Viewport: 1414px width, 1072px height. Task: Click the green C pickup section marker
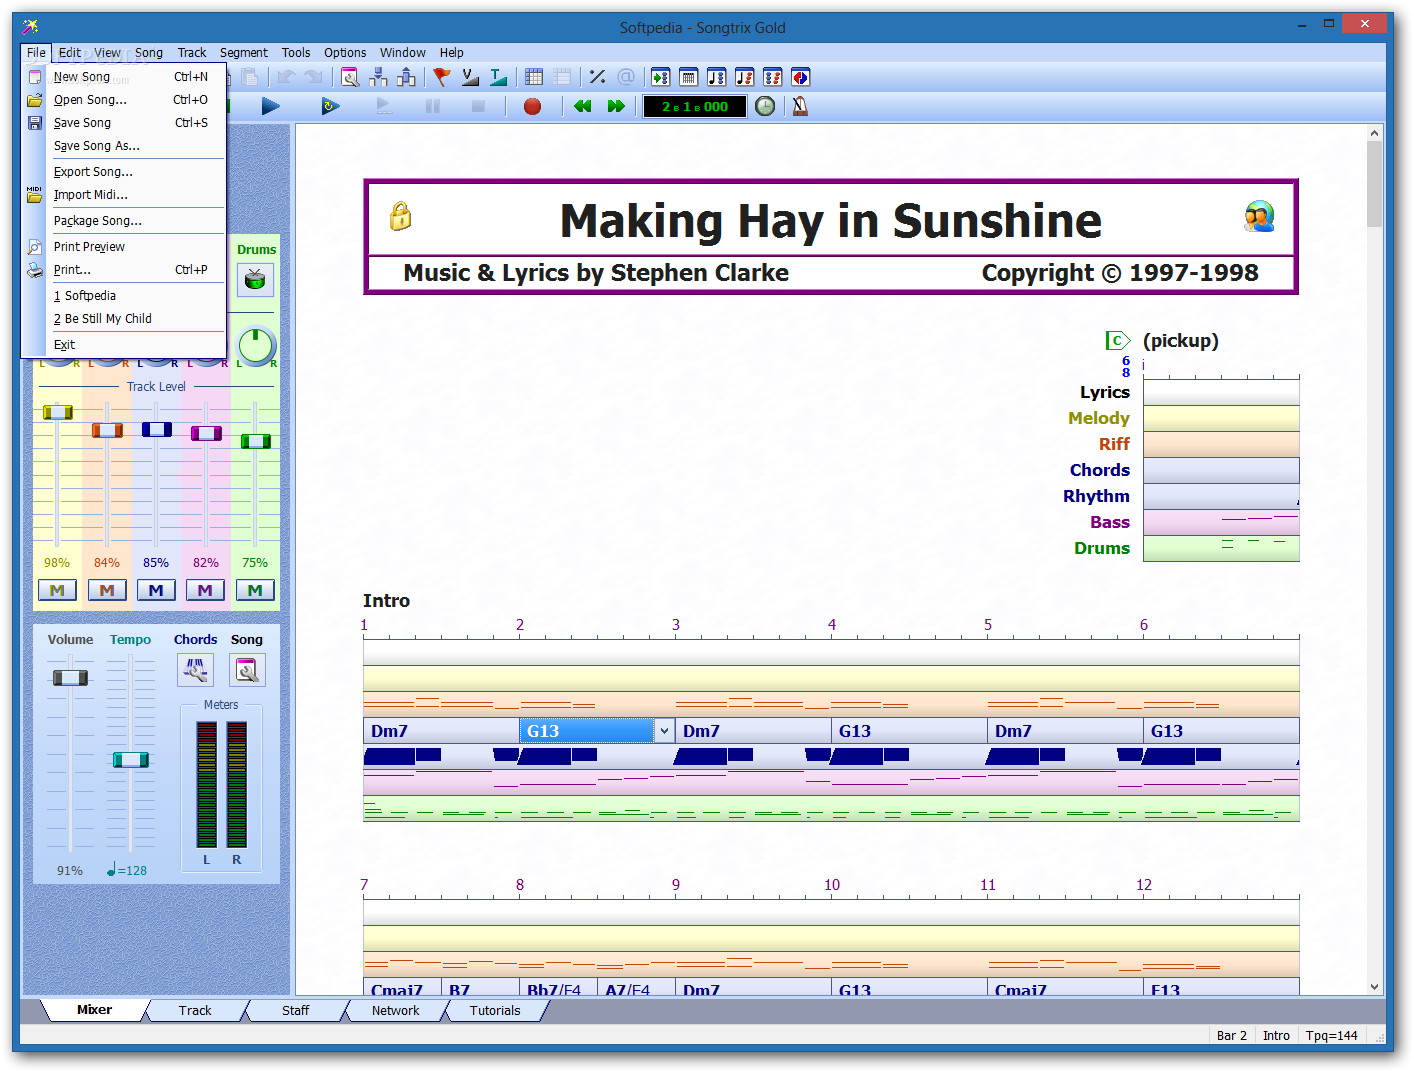1118,341
